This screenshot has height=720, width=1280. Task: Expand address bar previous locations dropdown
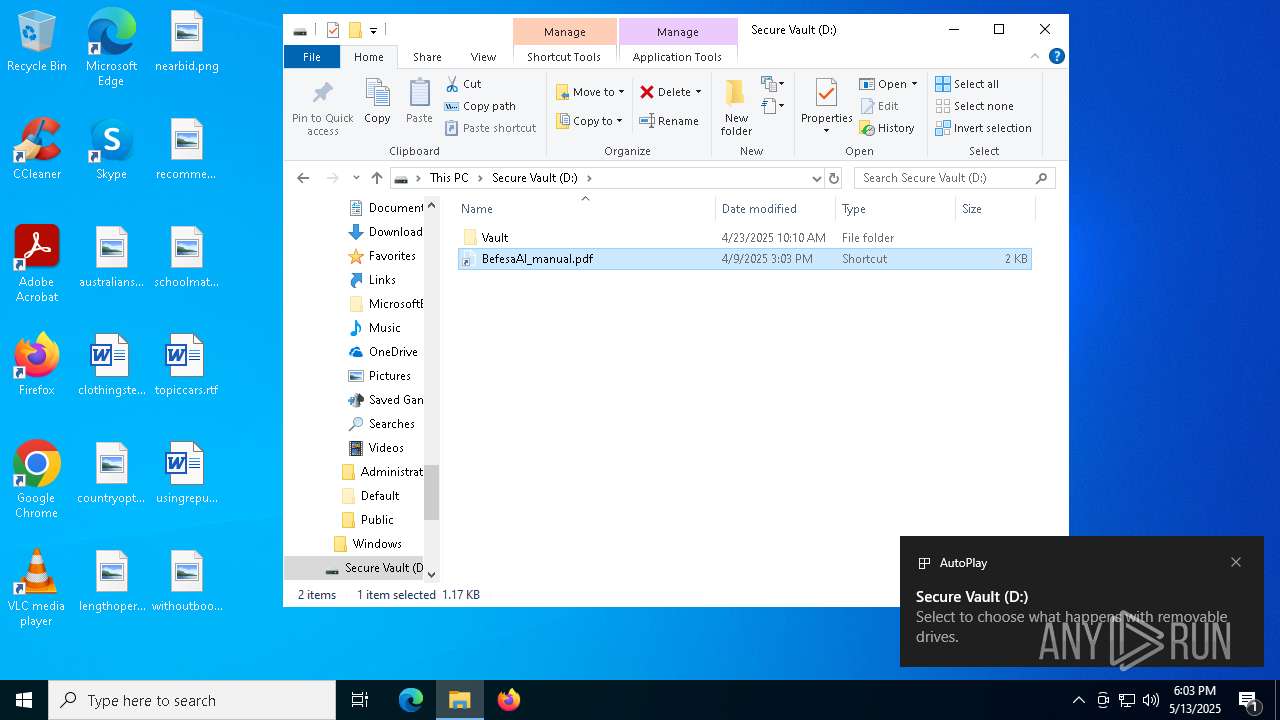click(x=816, y=178)
